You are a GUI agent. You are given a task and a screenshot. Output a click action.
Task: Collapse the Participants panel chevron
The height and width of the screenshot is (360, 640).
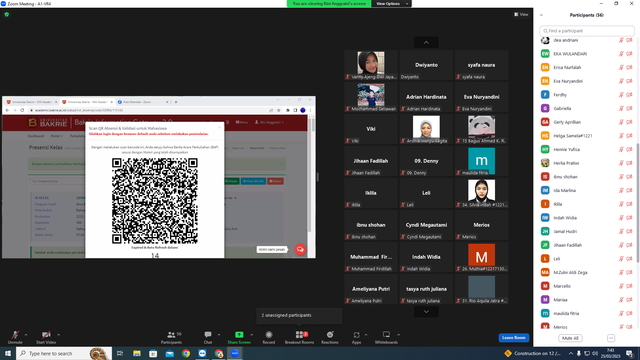(541, 15)
